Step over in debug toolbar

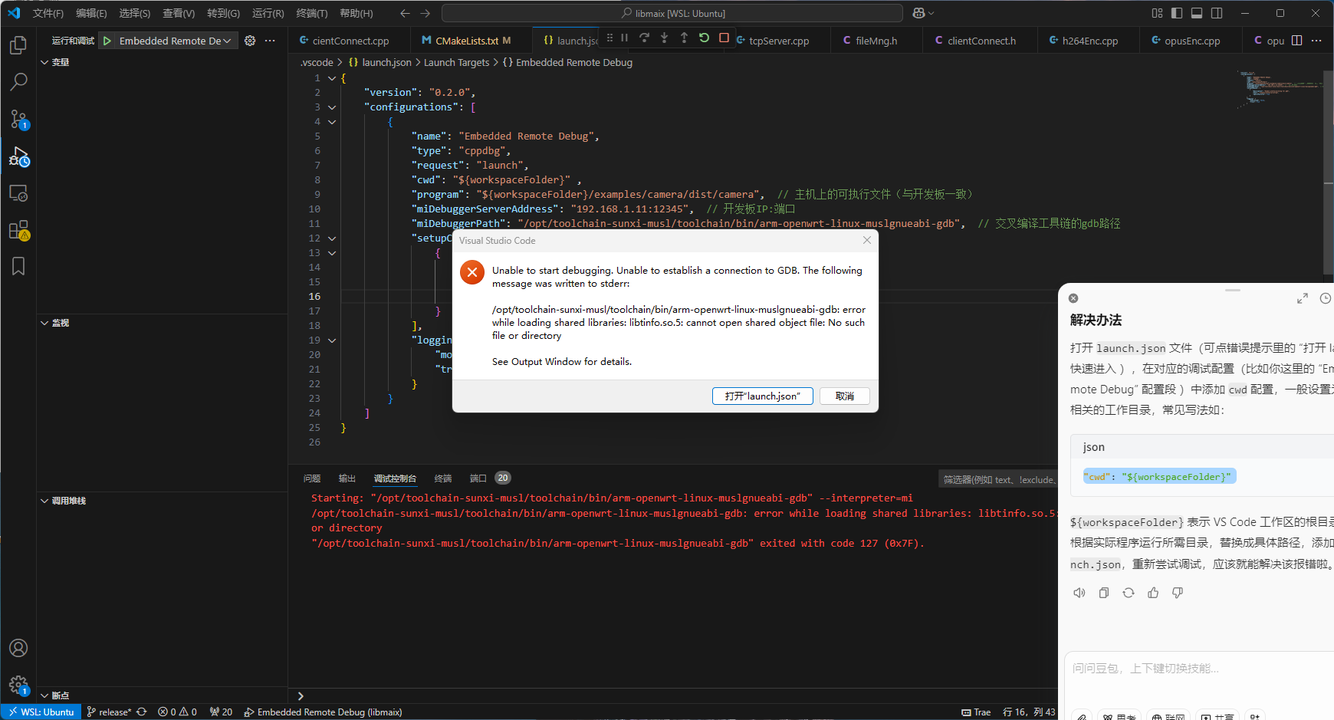(x=644, y=38)
